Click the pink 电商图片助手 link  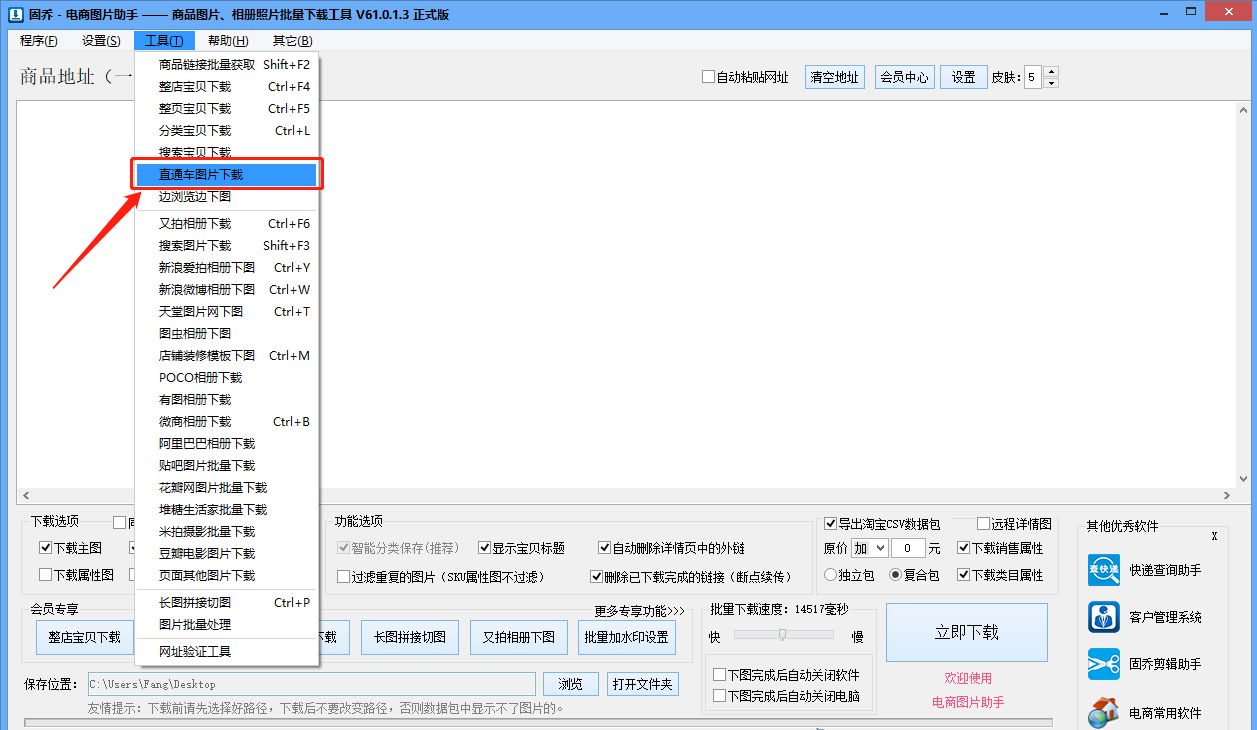pyautogui.click(x=966, y=702)
